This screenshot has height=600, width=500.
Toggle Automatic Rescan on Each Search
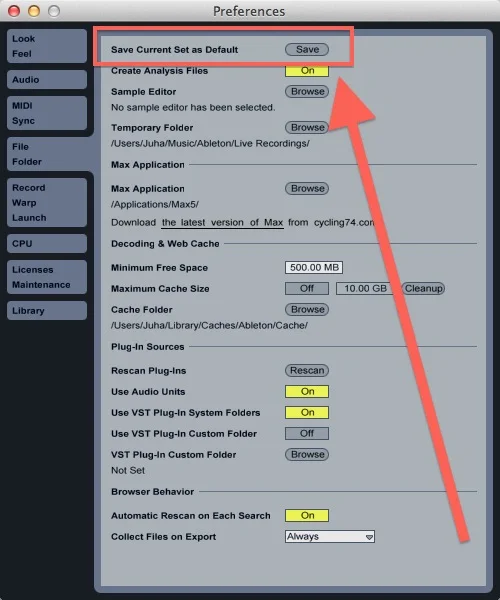point(307,515)
